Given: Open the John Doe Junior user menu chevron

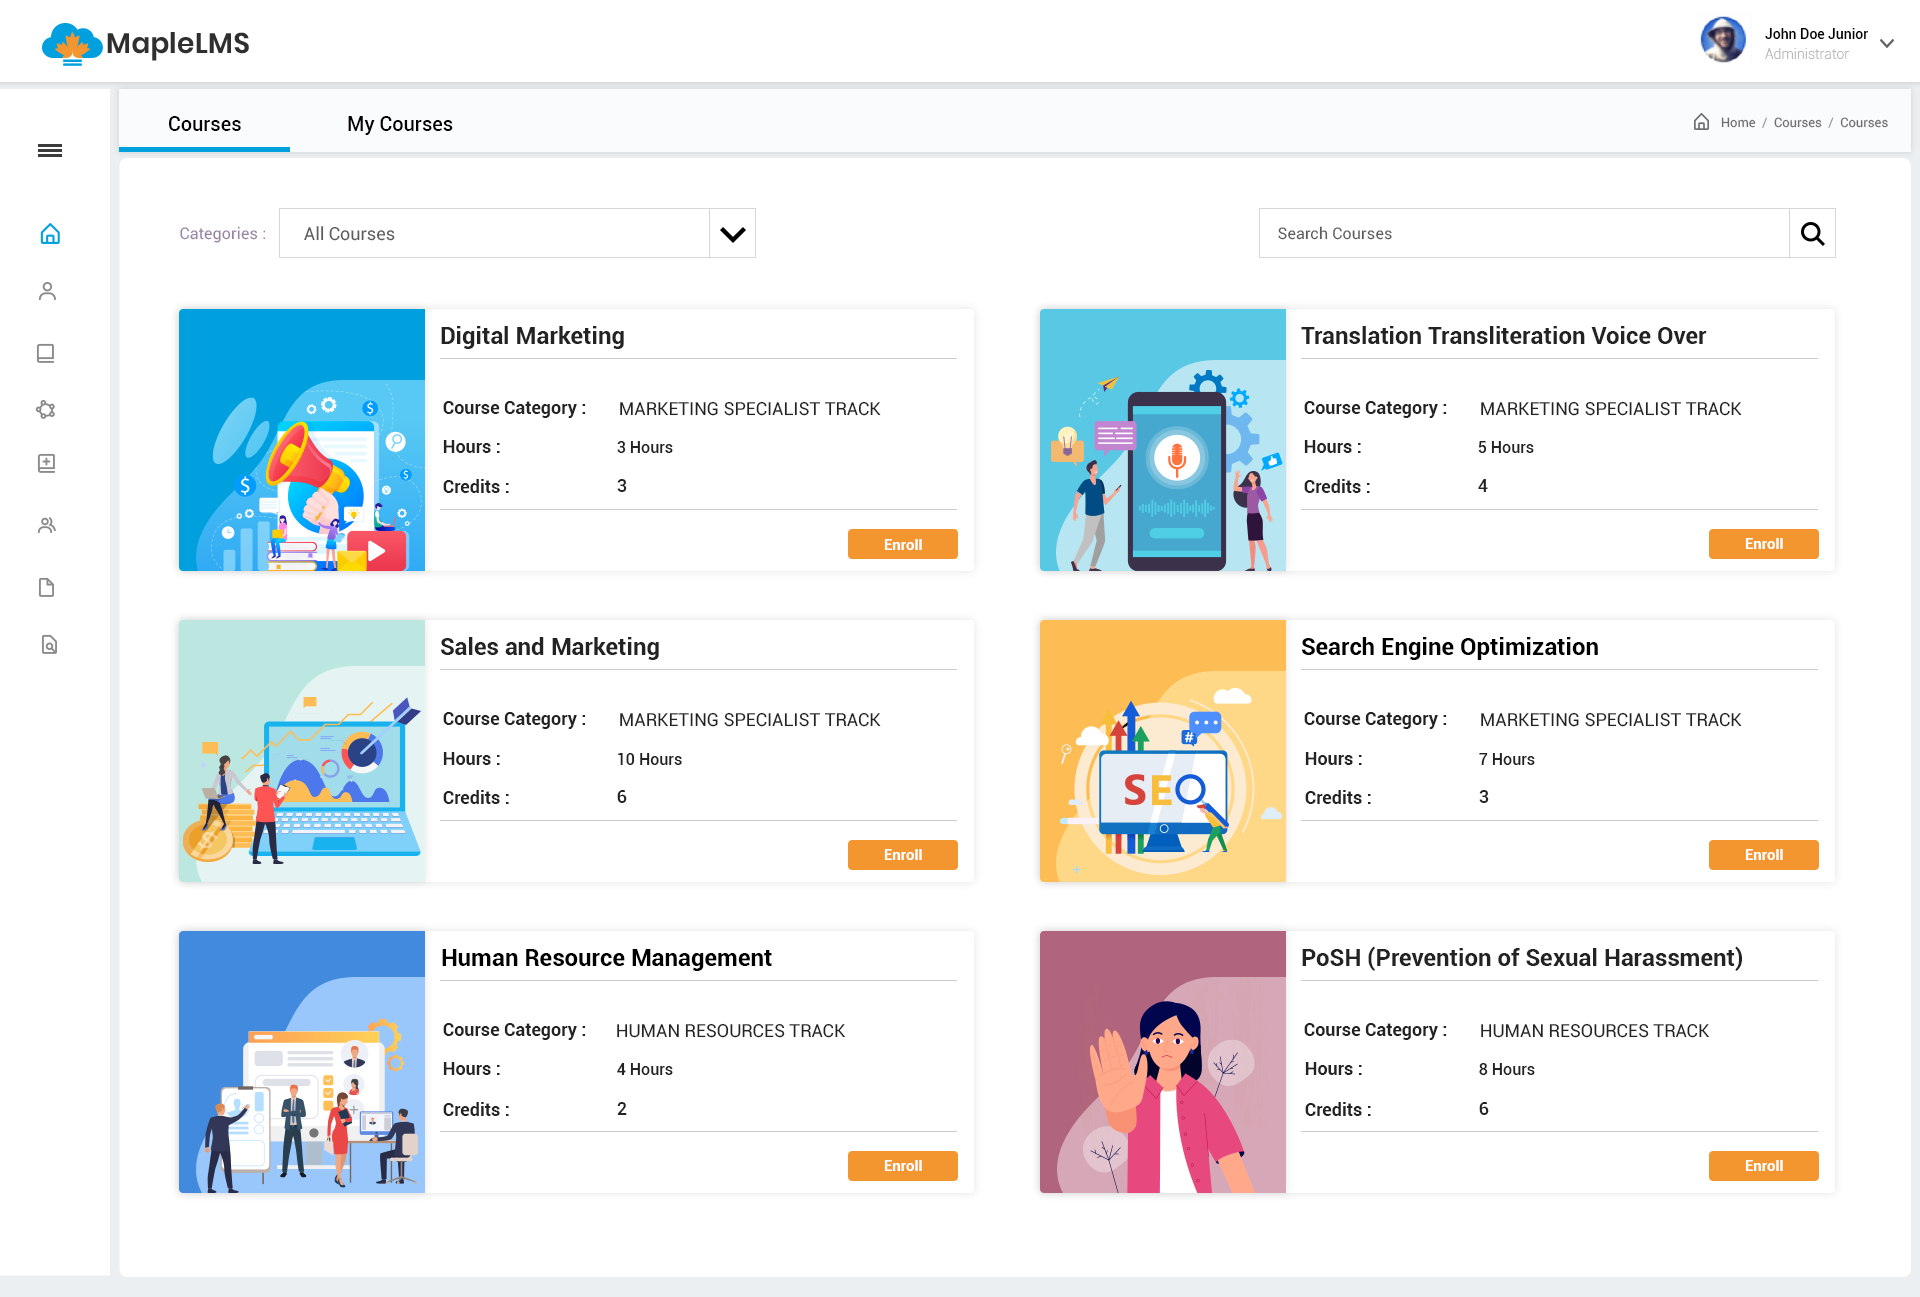Looking at the screenshot, I should pos(1886,43).
